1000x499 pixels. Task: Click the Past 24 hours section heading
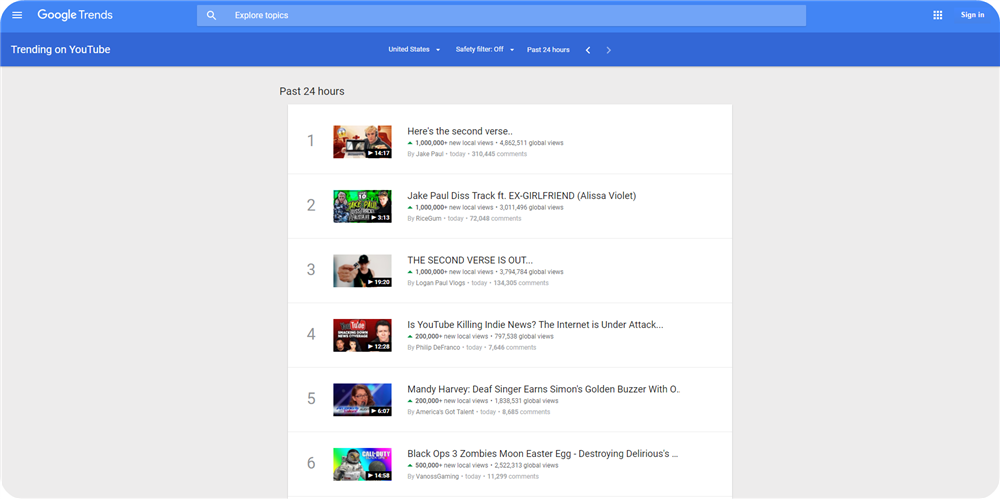pyautogui.click(x=312, y=91)
